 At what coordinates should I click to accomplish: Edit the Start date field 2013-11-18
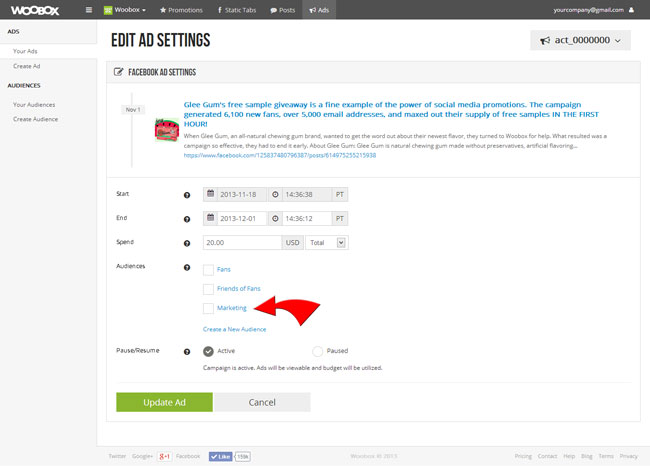[x=242, y=194]
